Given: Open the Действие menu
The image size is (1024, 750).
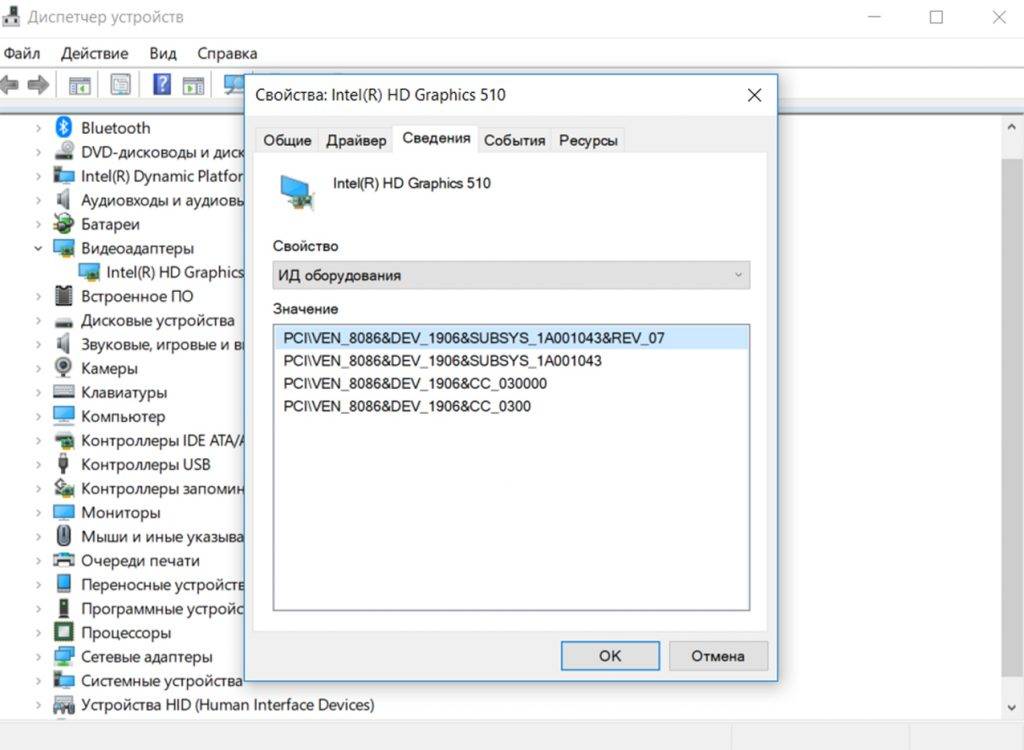Looking at the screenshot, I should click(94, 53).
